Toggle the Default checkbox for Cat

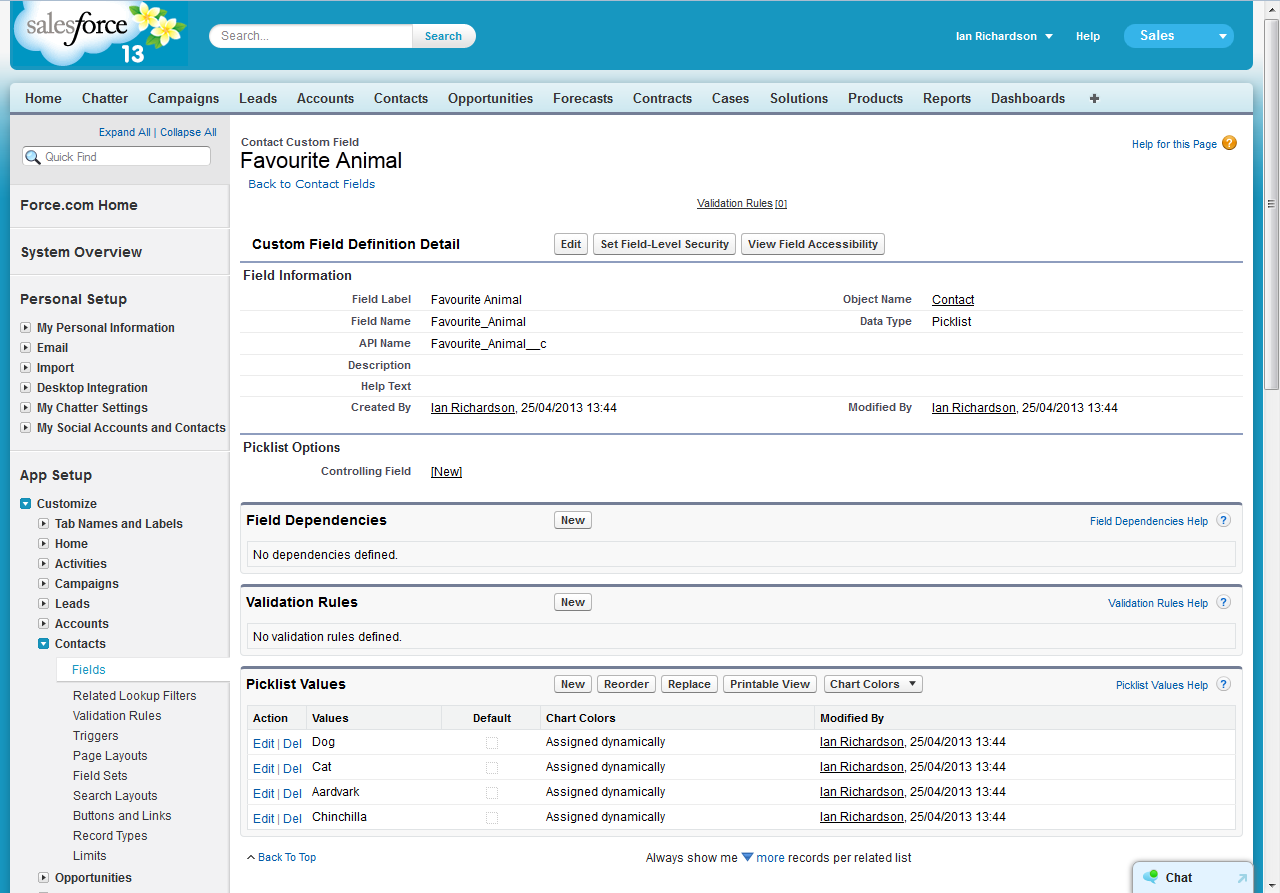click(x=491, y=768)
